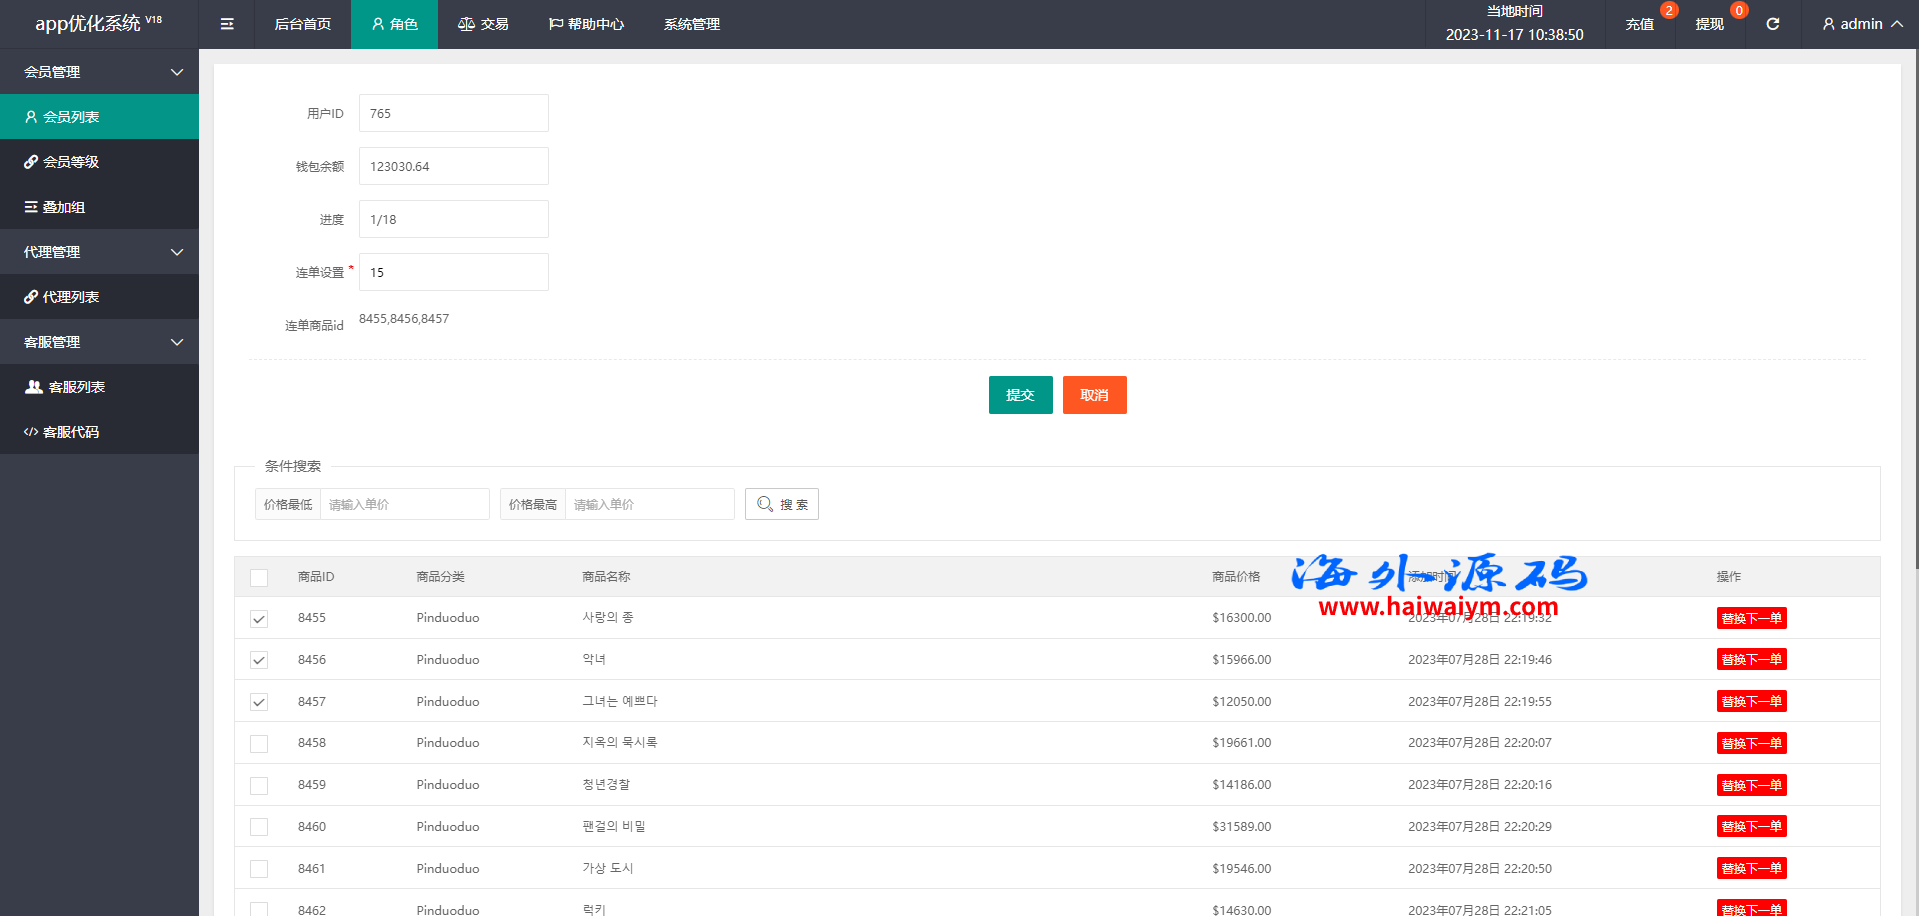Click the 价格最低 price input field
The height and width of the screenshot is (916, 1919).
[x=404, y=504]
